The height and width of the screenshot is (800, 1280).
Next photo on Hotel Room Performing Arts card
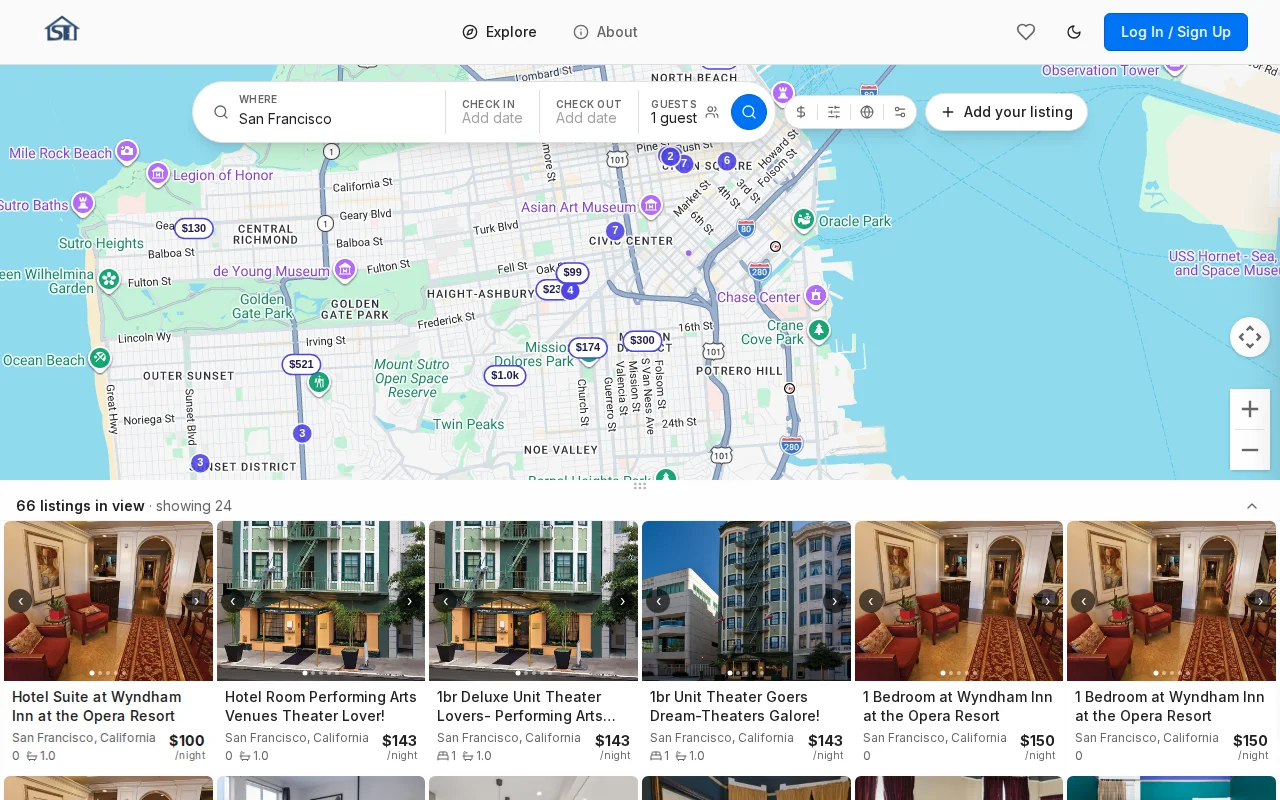tap(409, 601)
